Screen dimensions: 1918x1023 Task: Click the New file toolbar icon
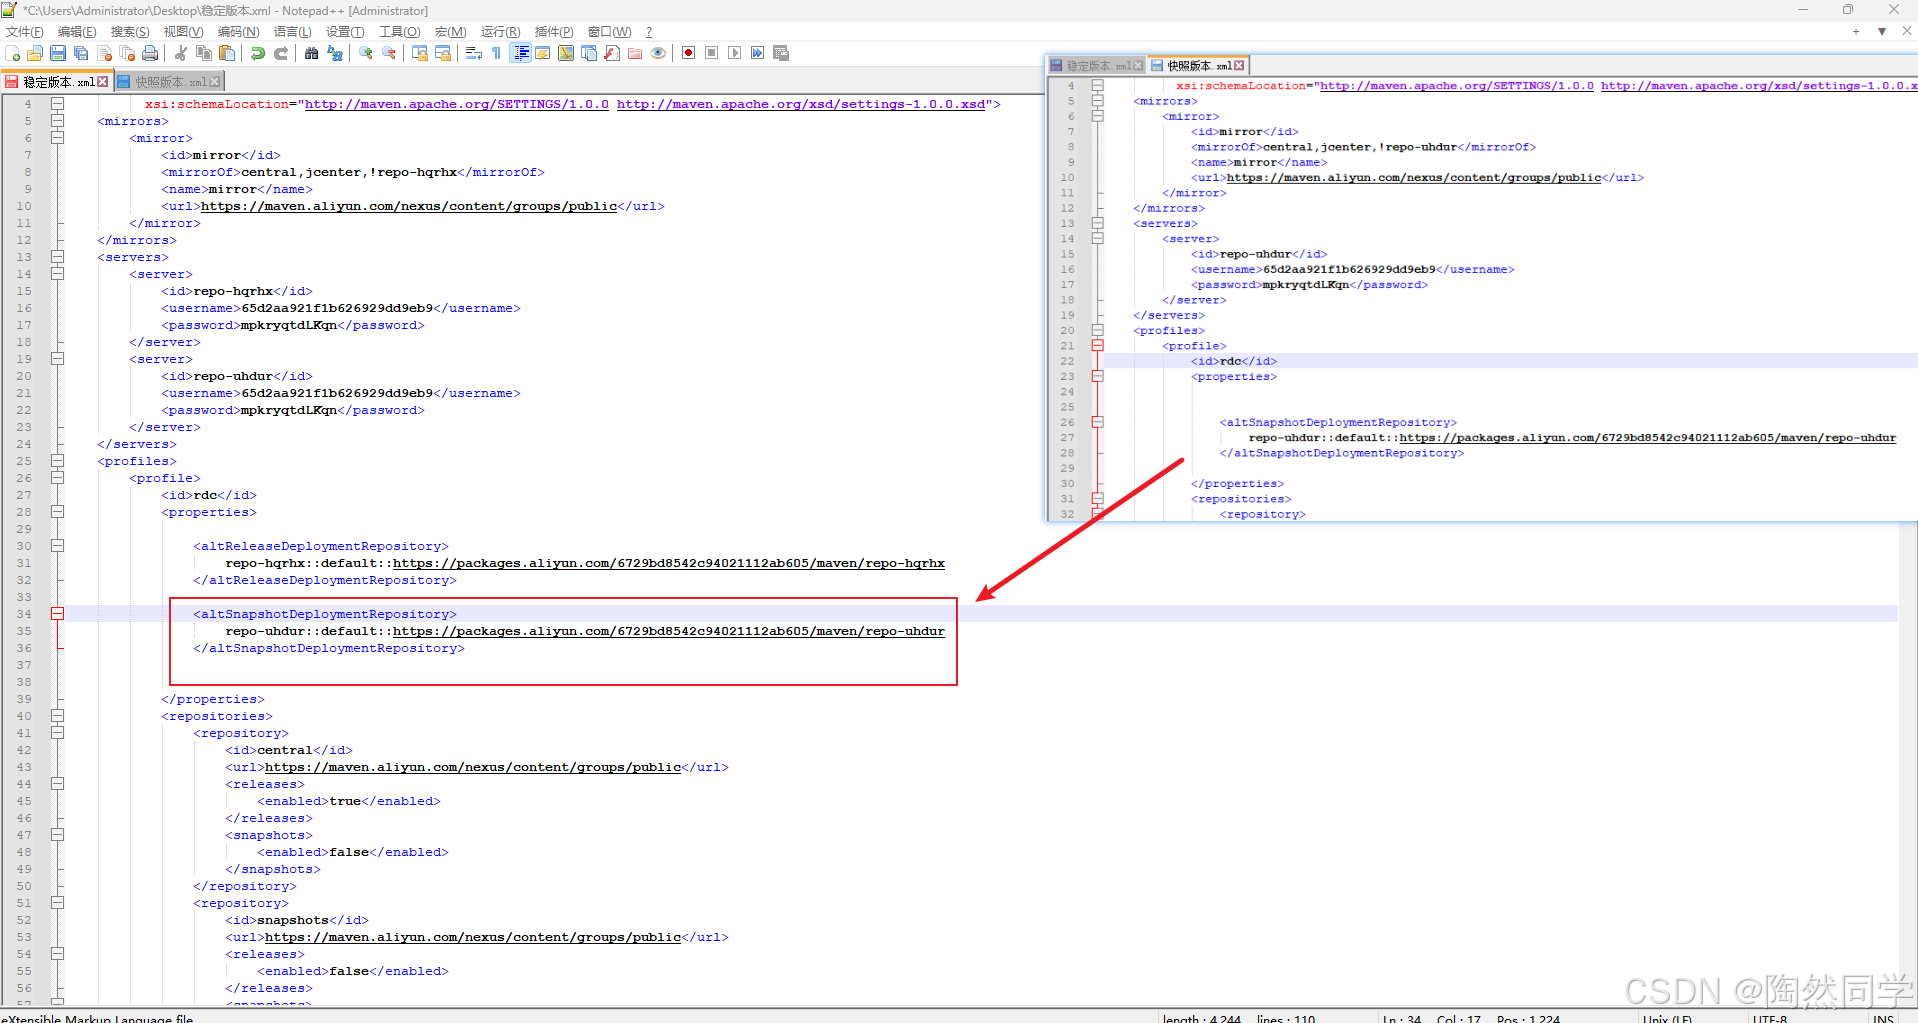pos(13,53)
